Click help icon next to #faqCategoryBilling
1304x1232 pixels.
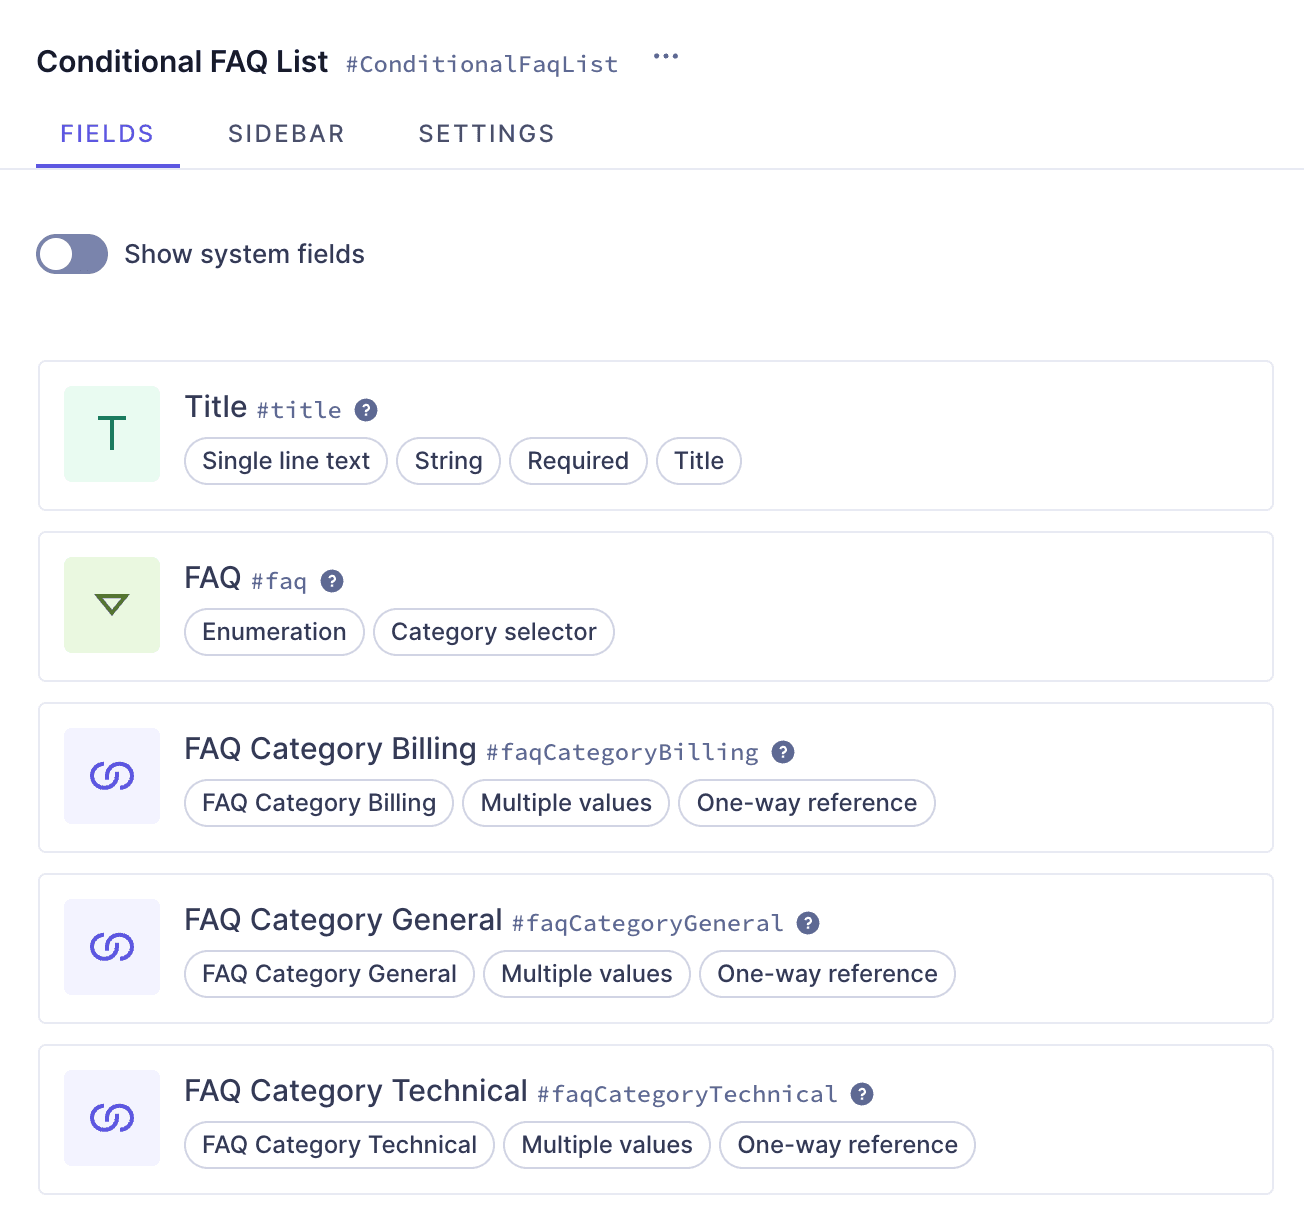[x=784, y=752]
